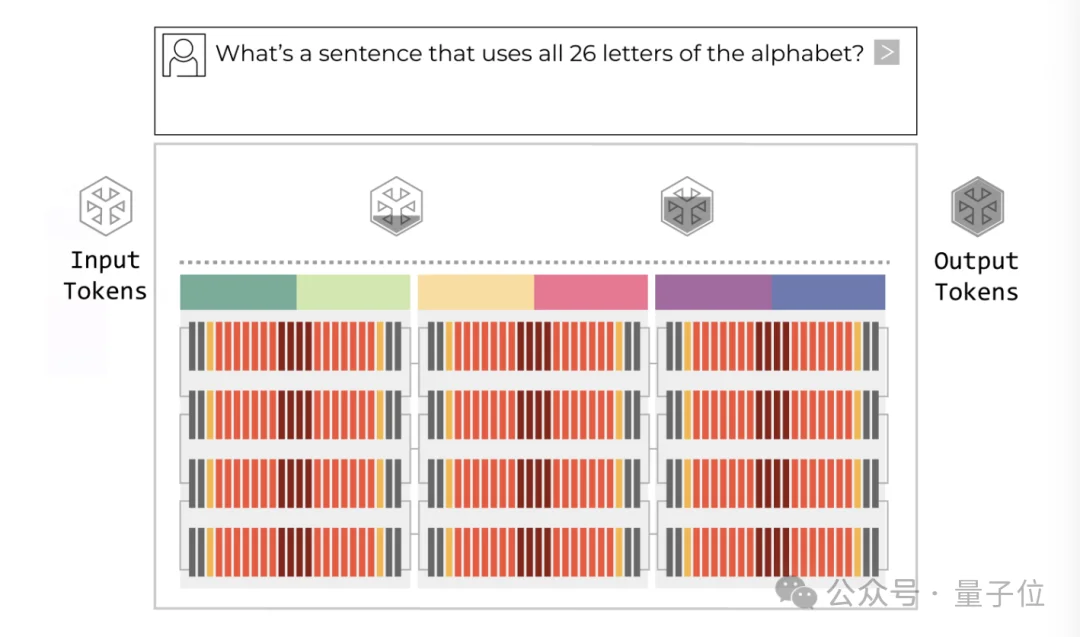
Task: Select the partially filled cube icon
Action: (x=396, y=204)
